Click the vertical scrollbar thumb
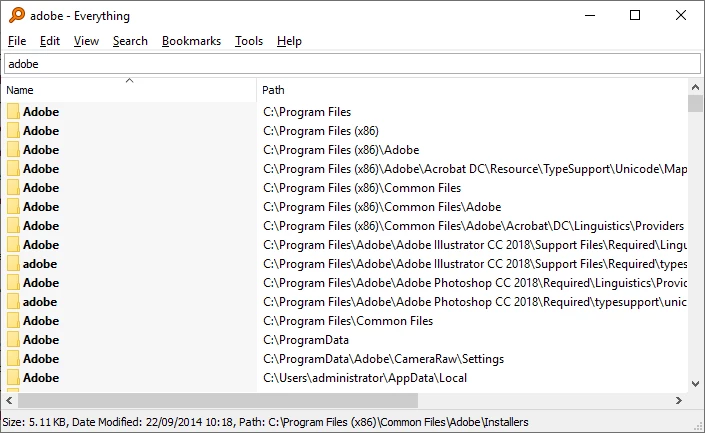 [696, 103]
